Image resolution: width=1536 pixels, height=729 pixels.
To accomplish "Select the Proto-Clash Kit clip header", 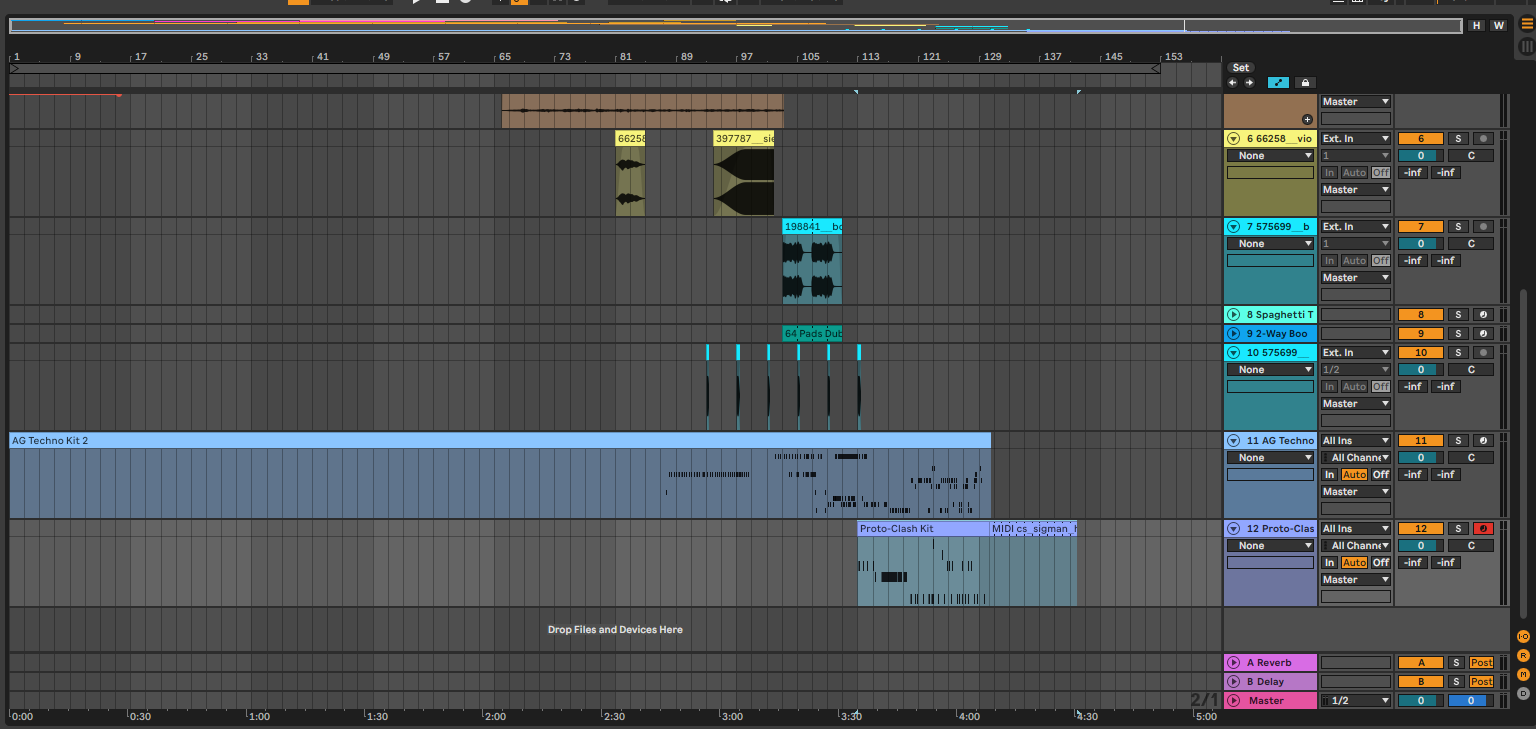I will point(924,528).
